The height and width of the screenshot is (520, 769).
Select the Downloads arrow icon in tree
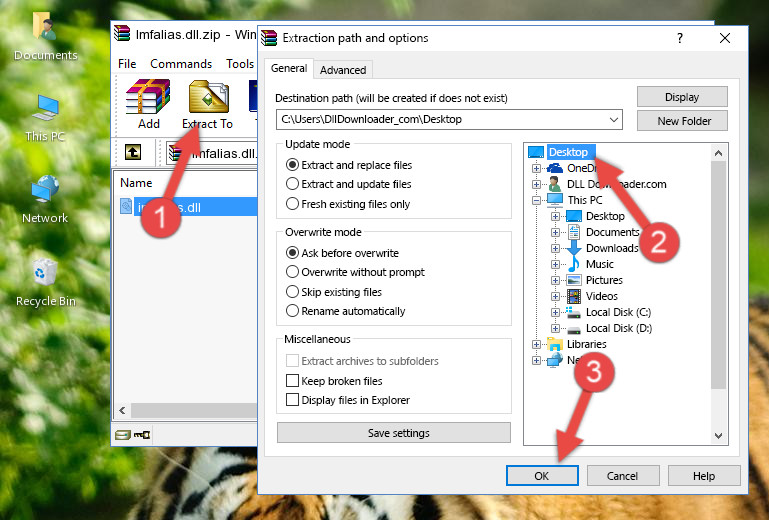point(574,248)
